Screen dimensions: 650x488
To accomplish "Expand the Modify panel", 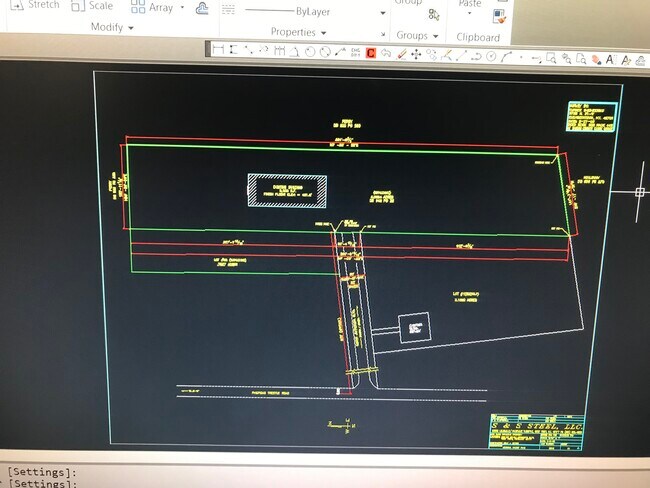I will coord(112,27).
